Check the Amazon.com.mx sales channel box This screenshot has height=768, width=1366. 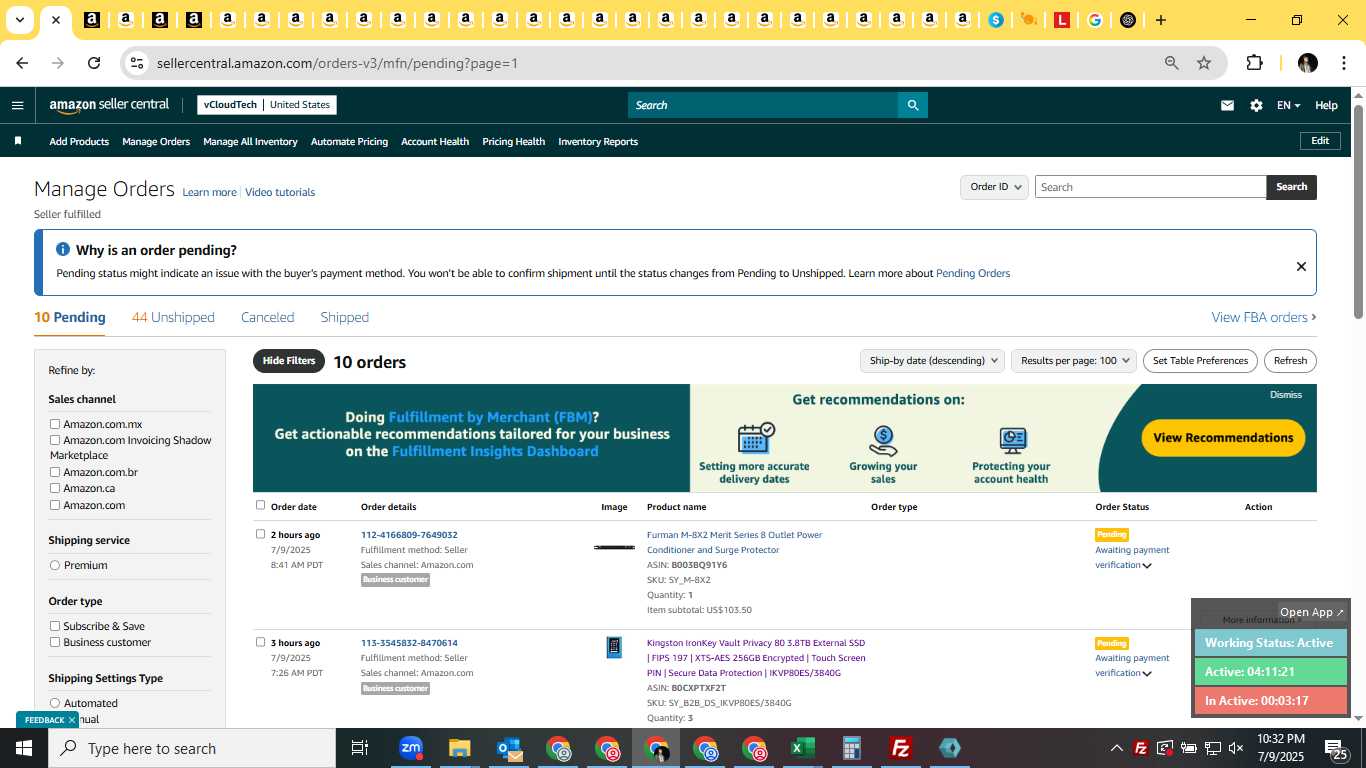55,424
